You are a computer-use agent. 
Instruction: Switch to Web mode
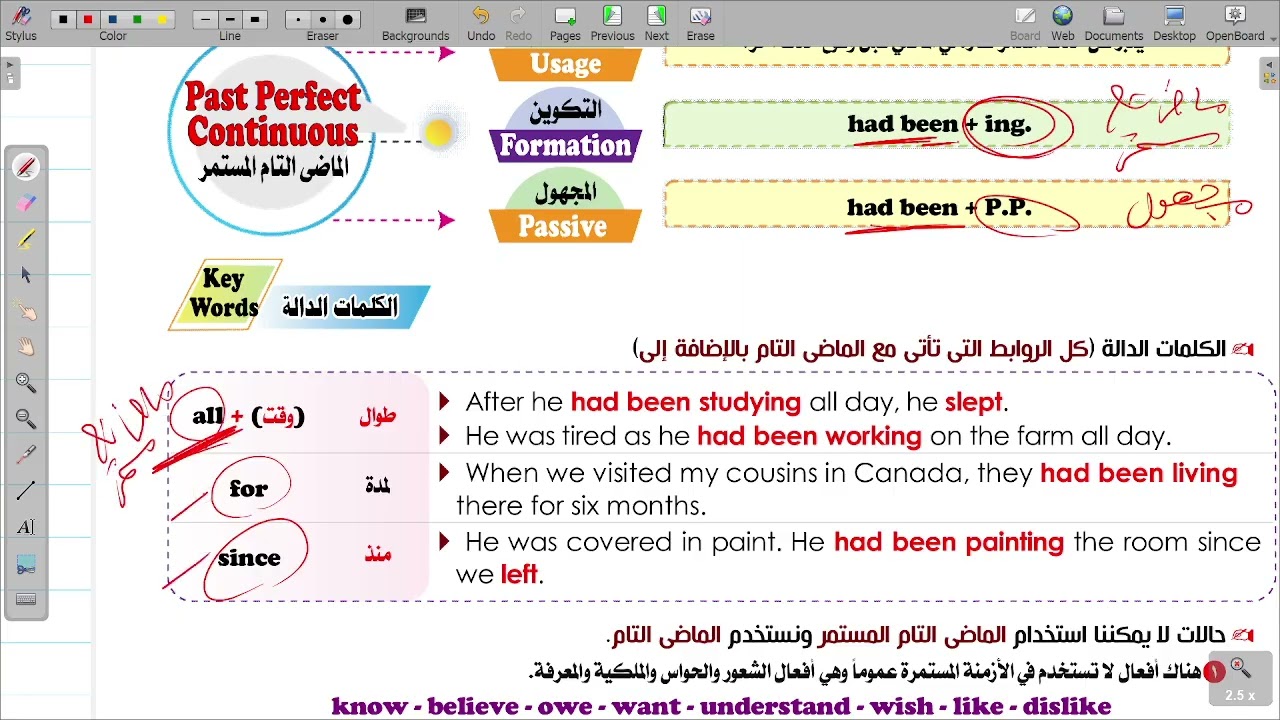1062,23
